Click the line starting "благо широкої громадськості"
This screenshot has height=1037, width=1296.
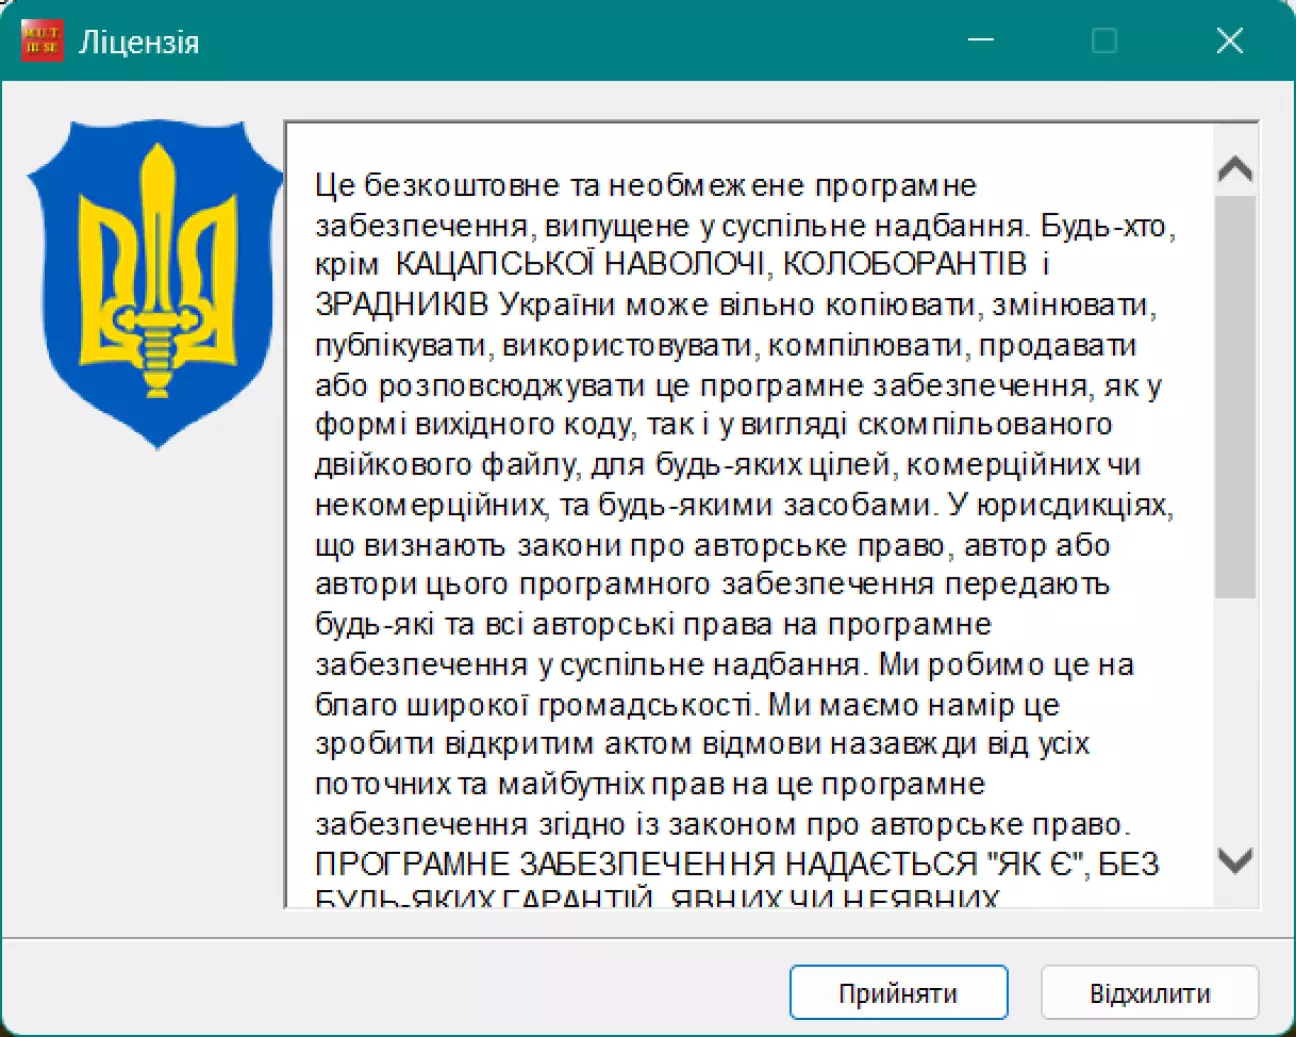pos(686,705)
